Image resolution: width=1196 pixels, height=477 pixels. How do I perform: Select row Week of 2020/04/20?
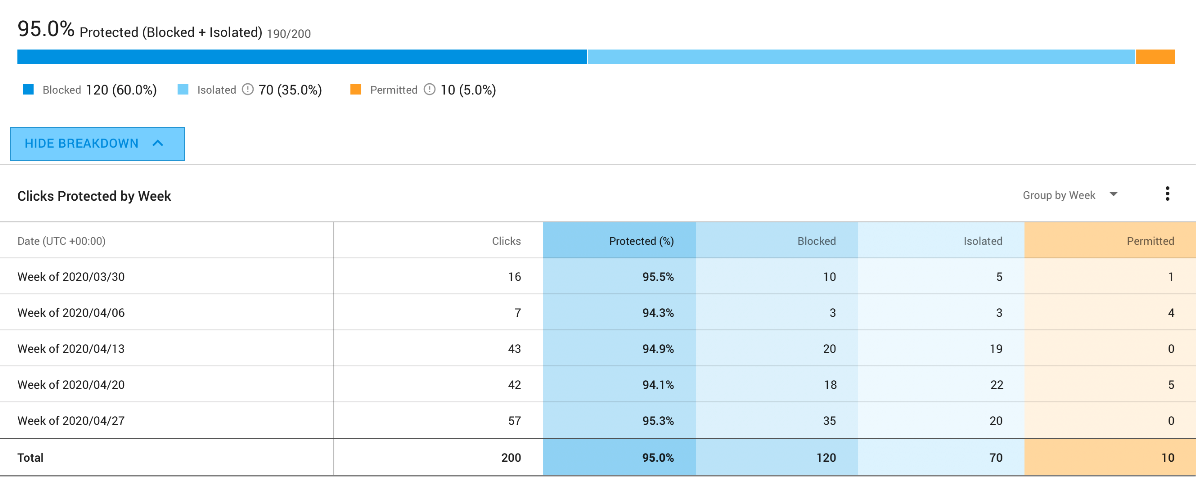tap(598, 384)
